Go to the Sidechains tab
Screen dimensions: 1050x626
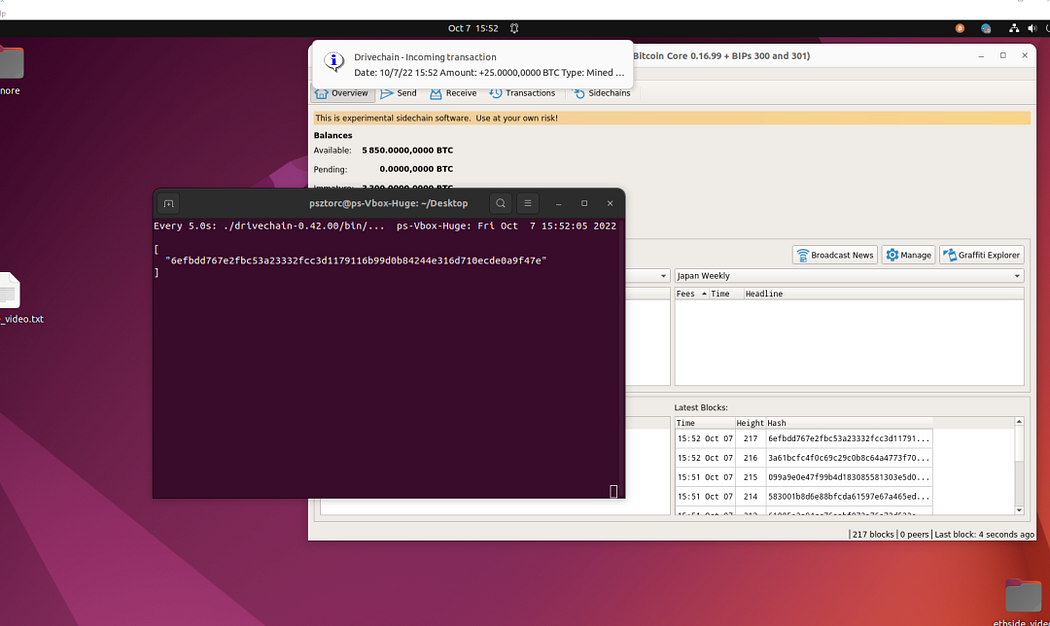click(601, 93)
